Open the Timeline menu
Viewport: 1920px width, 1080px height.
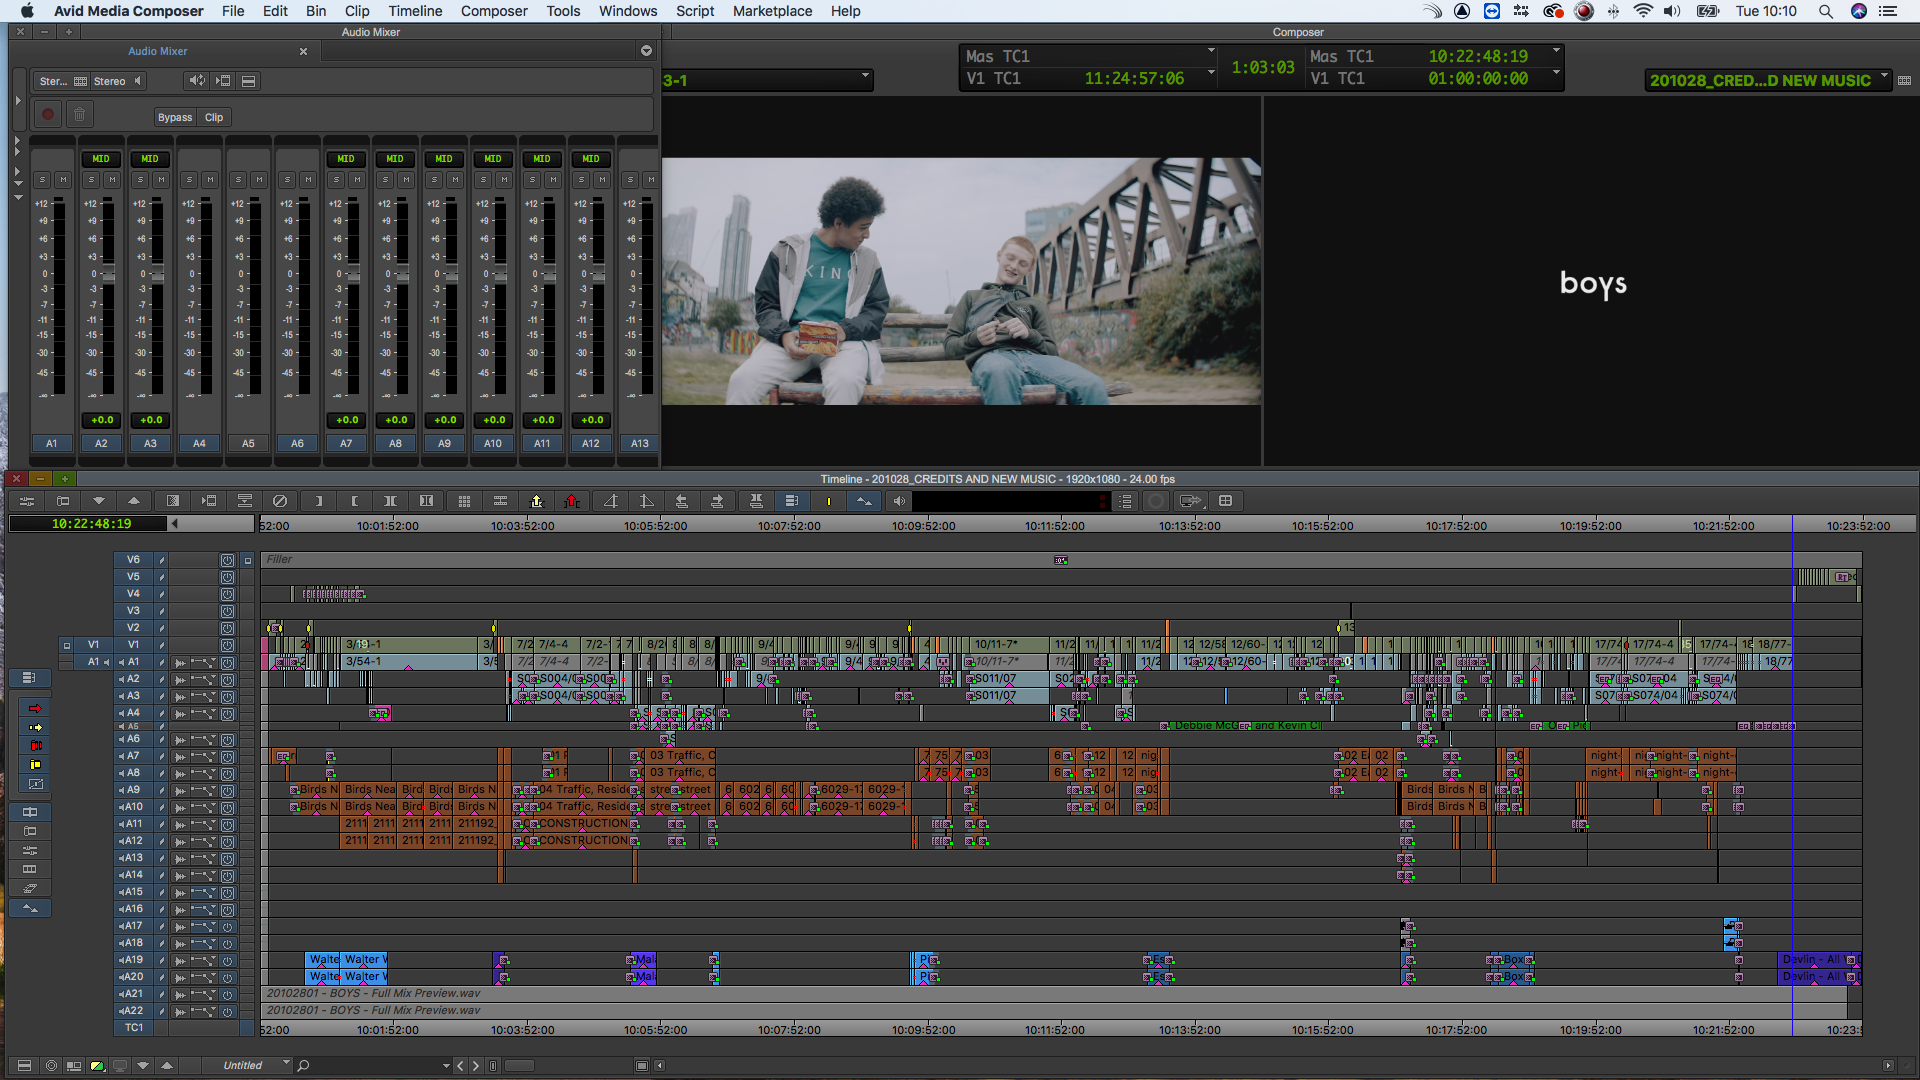coord(415,11)
